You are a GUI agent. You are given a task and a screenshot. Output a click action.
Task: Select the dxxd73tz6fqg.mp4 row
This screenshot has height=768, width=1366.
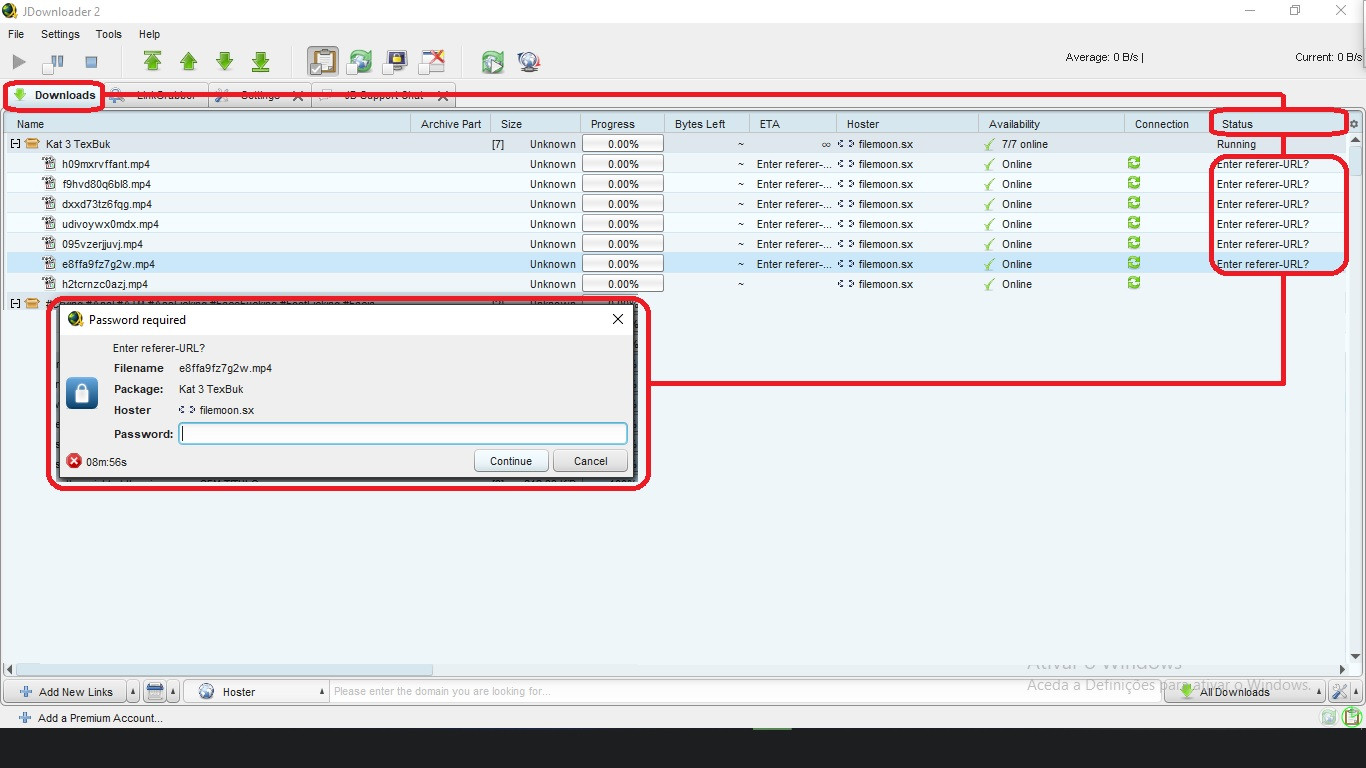tap(675, 204)
